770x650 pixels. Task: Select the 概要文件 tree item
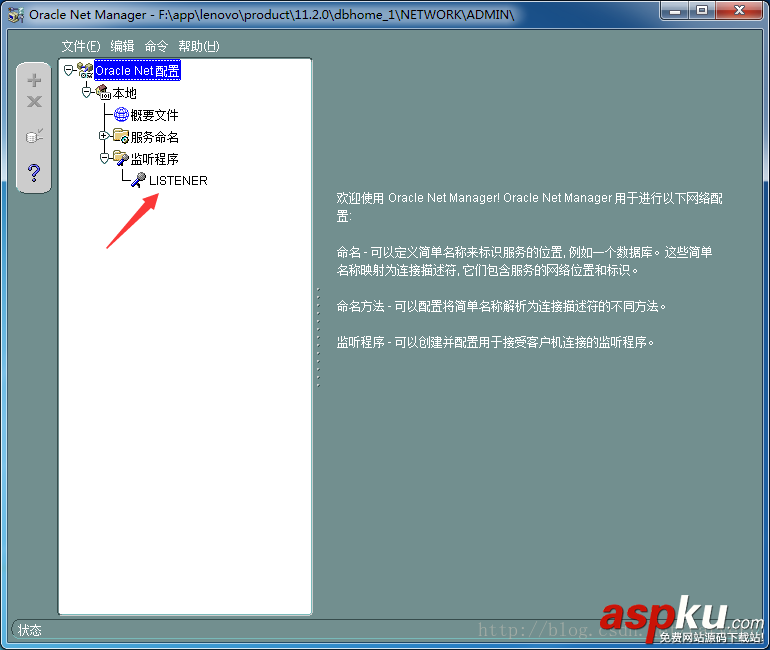click(154, 115)
